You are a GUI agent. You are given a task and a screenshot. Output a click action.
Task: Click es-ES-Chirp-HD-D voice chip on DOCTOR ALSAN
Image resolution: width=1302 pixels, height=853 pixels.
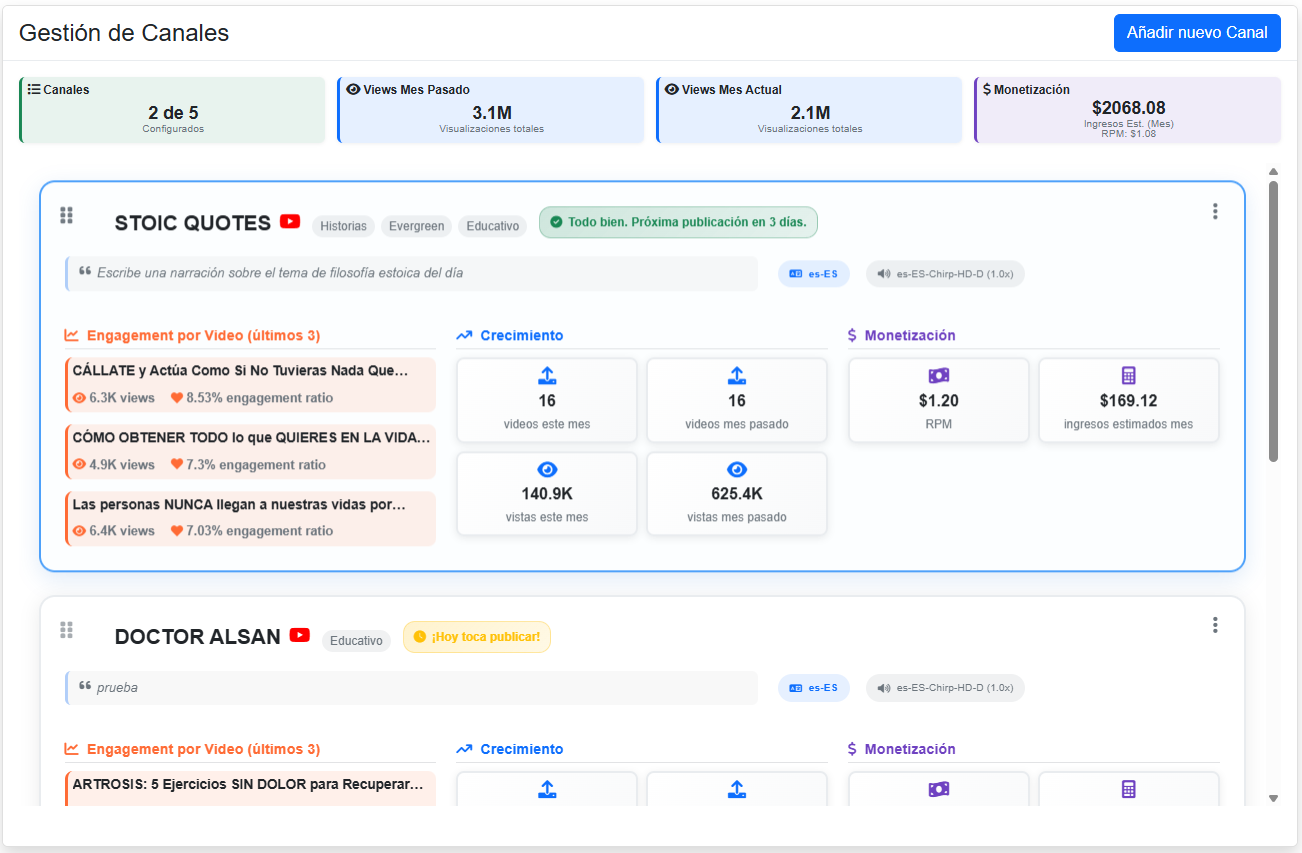945,687
